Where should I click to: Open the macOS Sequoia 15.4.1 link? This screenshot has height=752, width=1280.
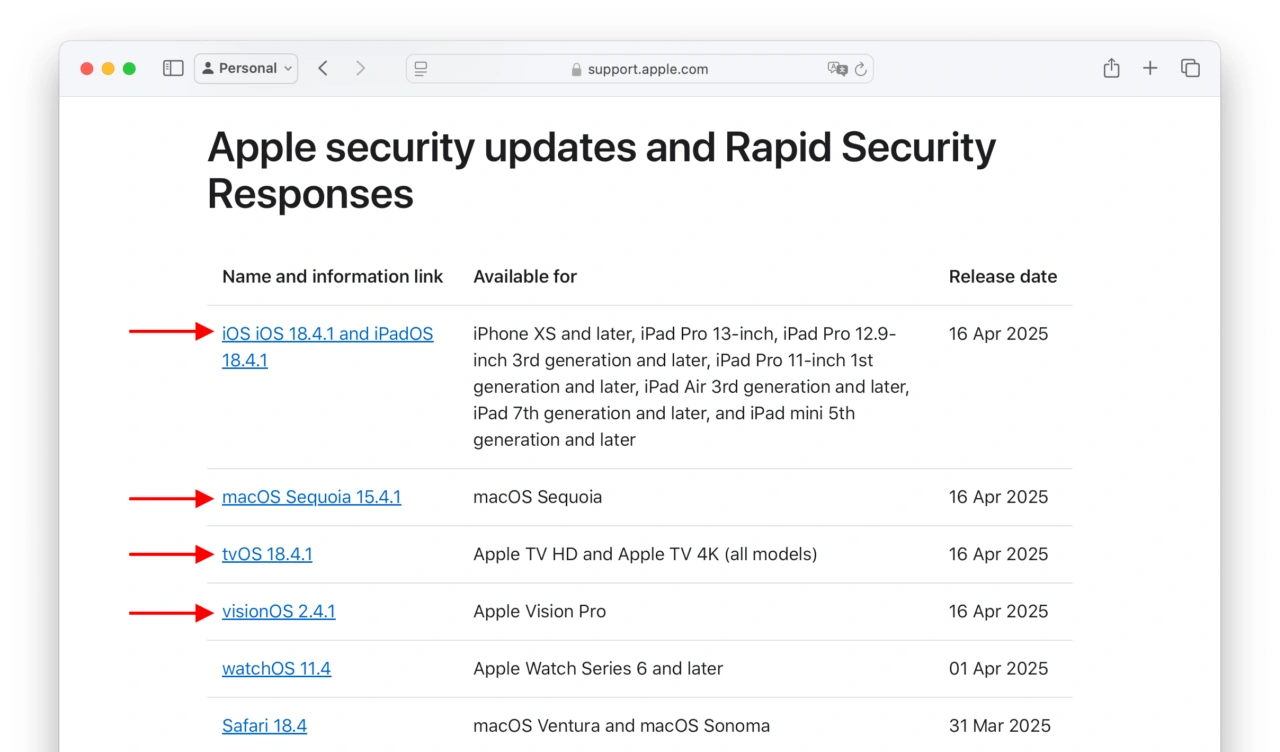point(311,497)
